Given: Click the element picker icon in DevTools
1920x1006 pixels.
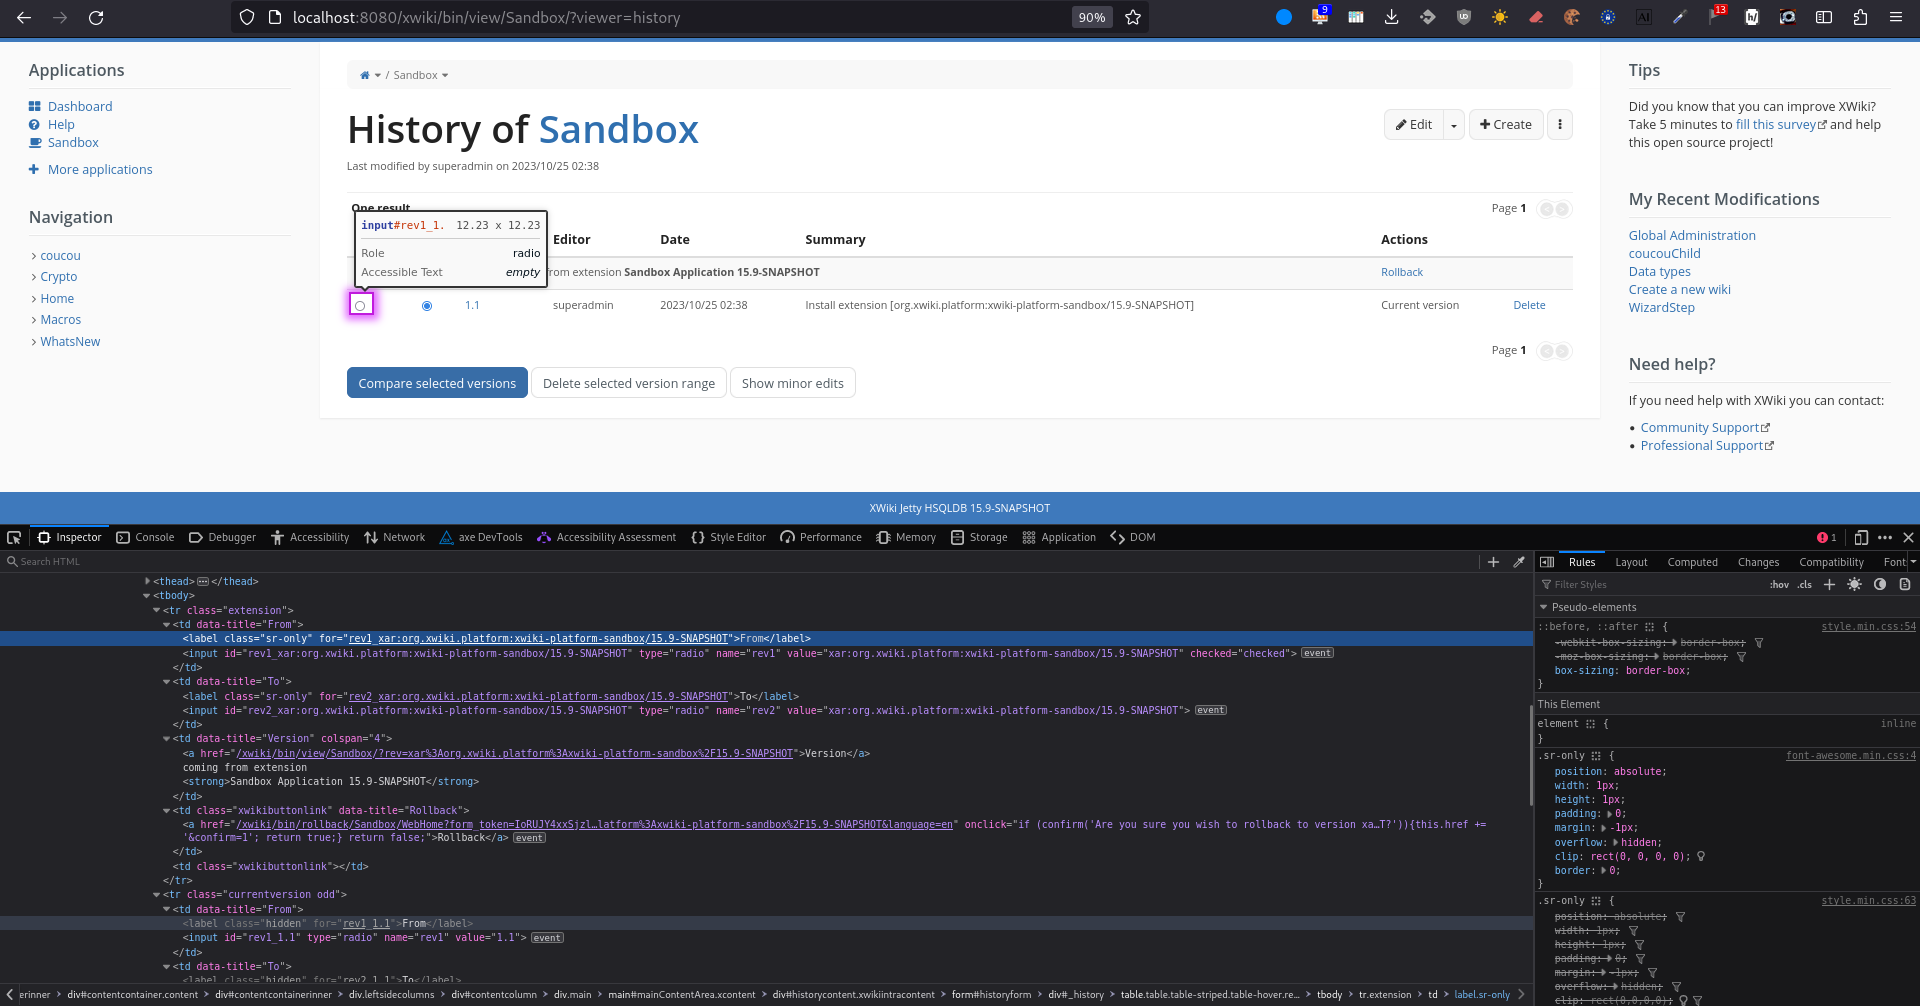Looking at the screenshot, I should [x=14, y=537].
